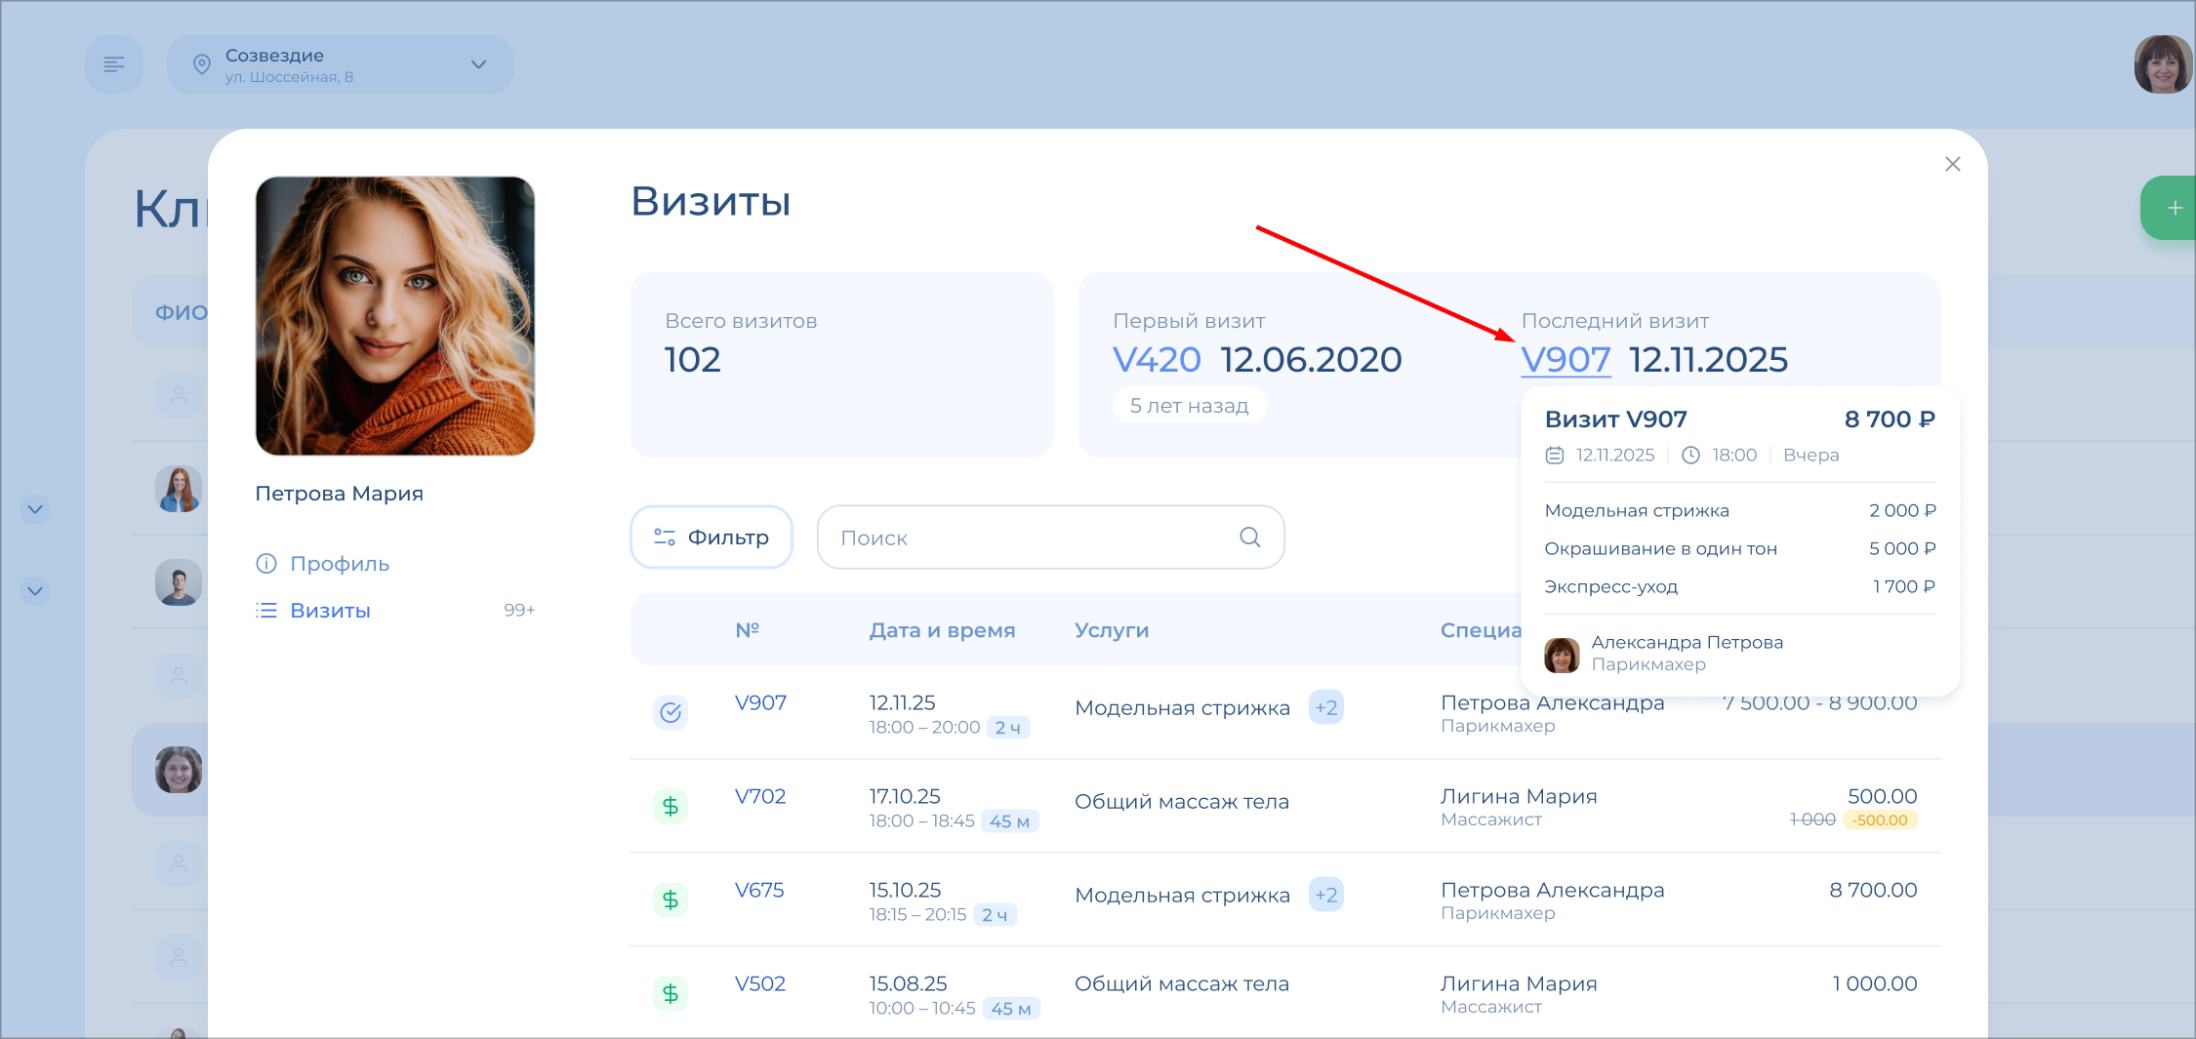Open the Созвездие location dropdown
The height and width of the screenshot is (1039, 2196).
[340, 65]
